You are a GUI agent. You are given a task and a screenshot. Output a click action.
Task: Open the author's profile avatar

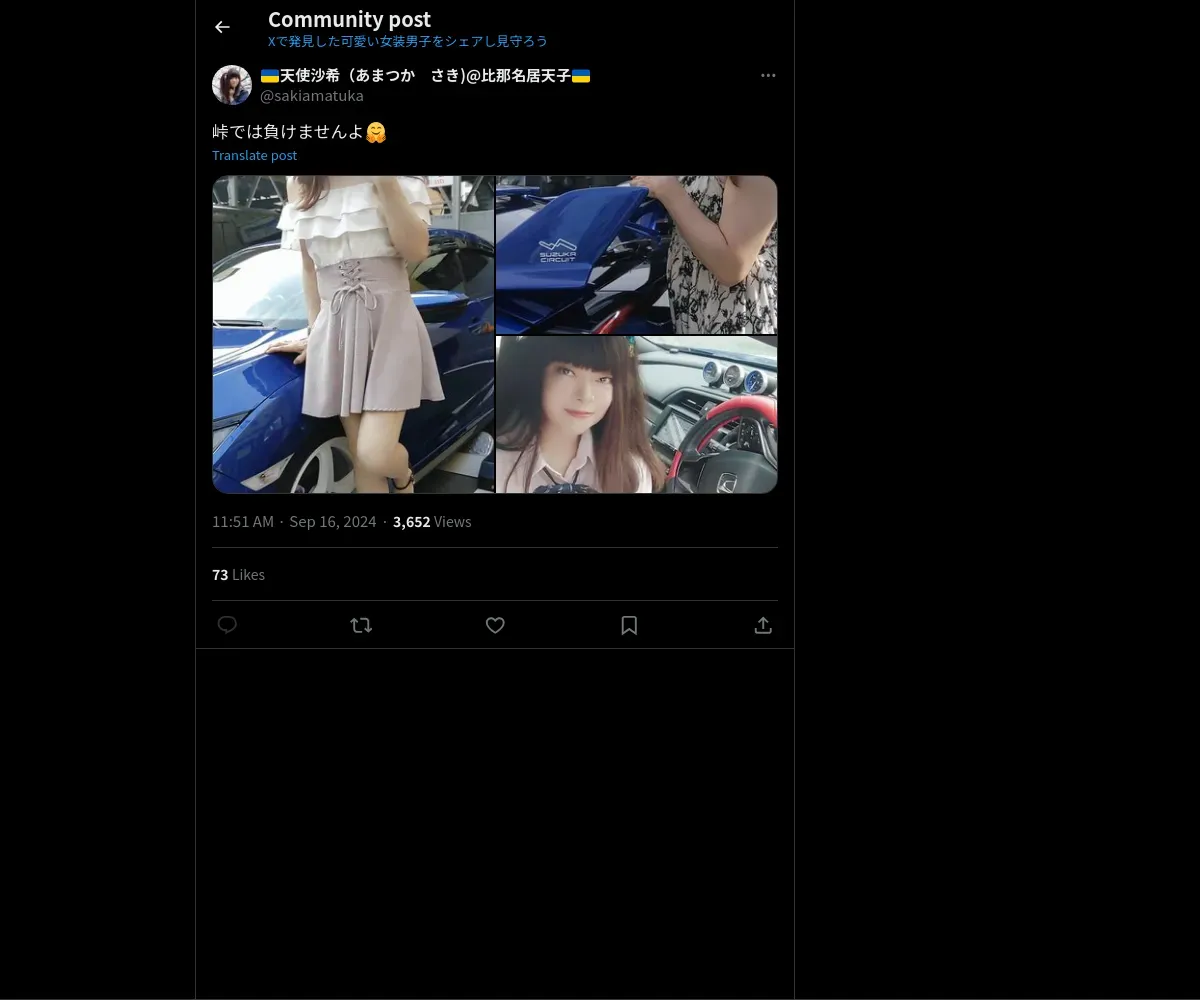[232, 85]
